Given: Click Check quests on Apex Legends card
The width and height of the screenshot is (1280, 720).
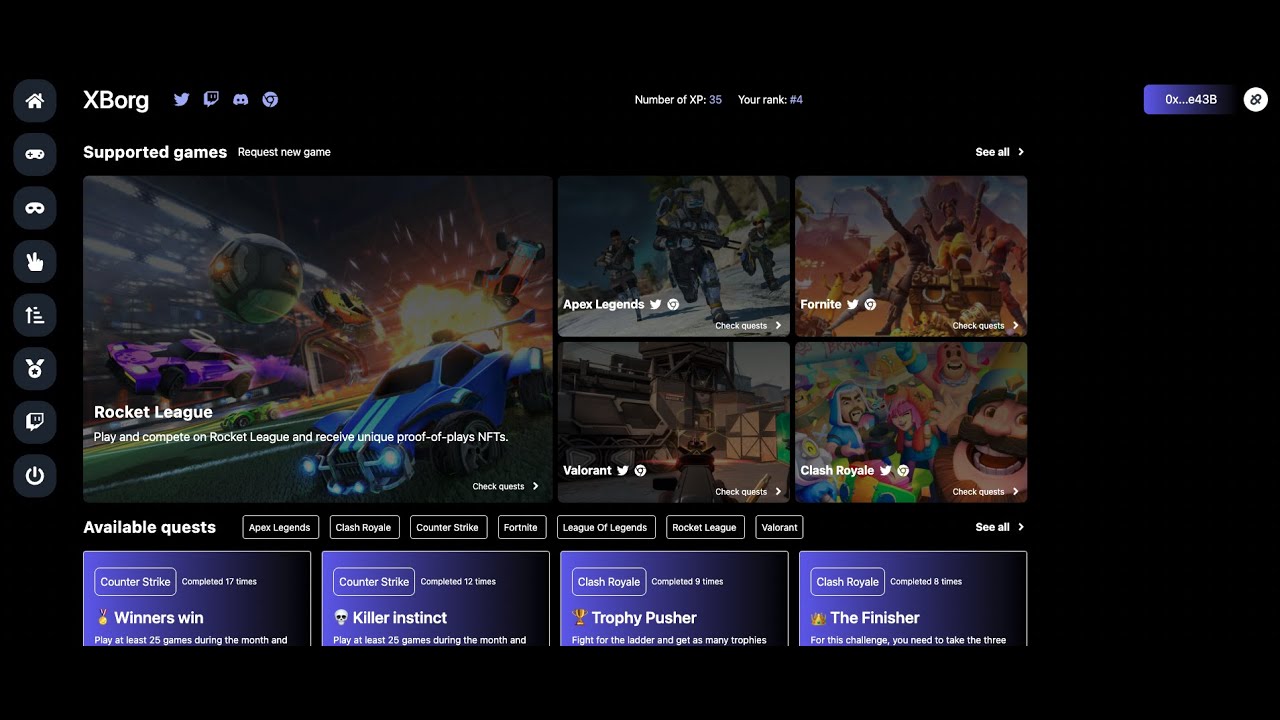Looking at the screenshot, I should pyautogui.click(x=749, y=325).
